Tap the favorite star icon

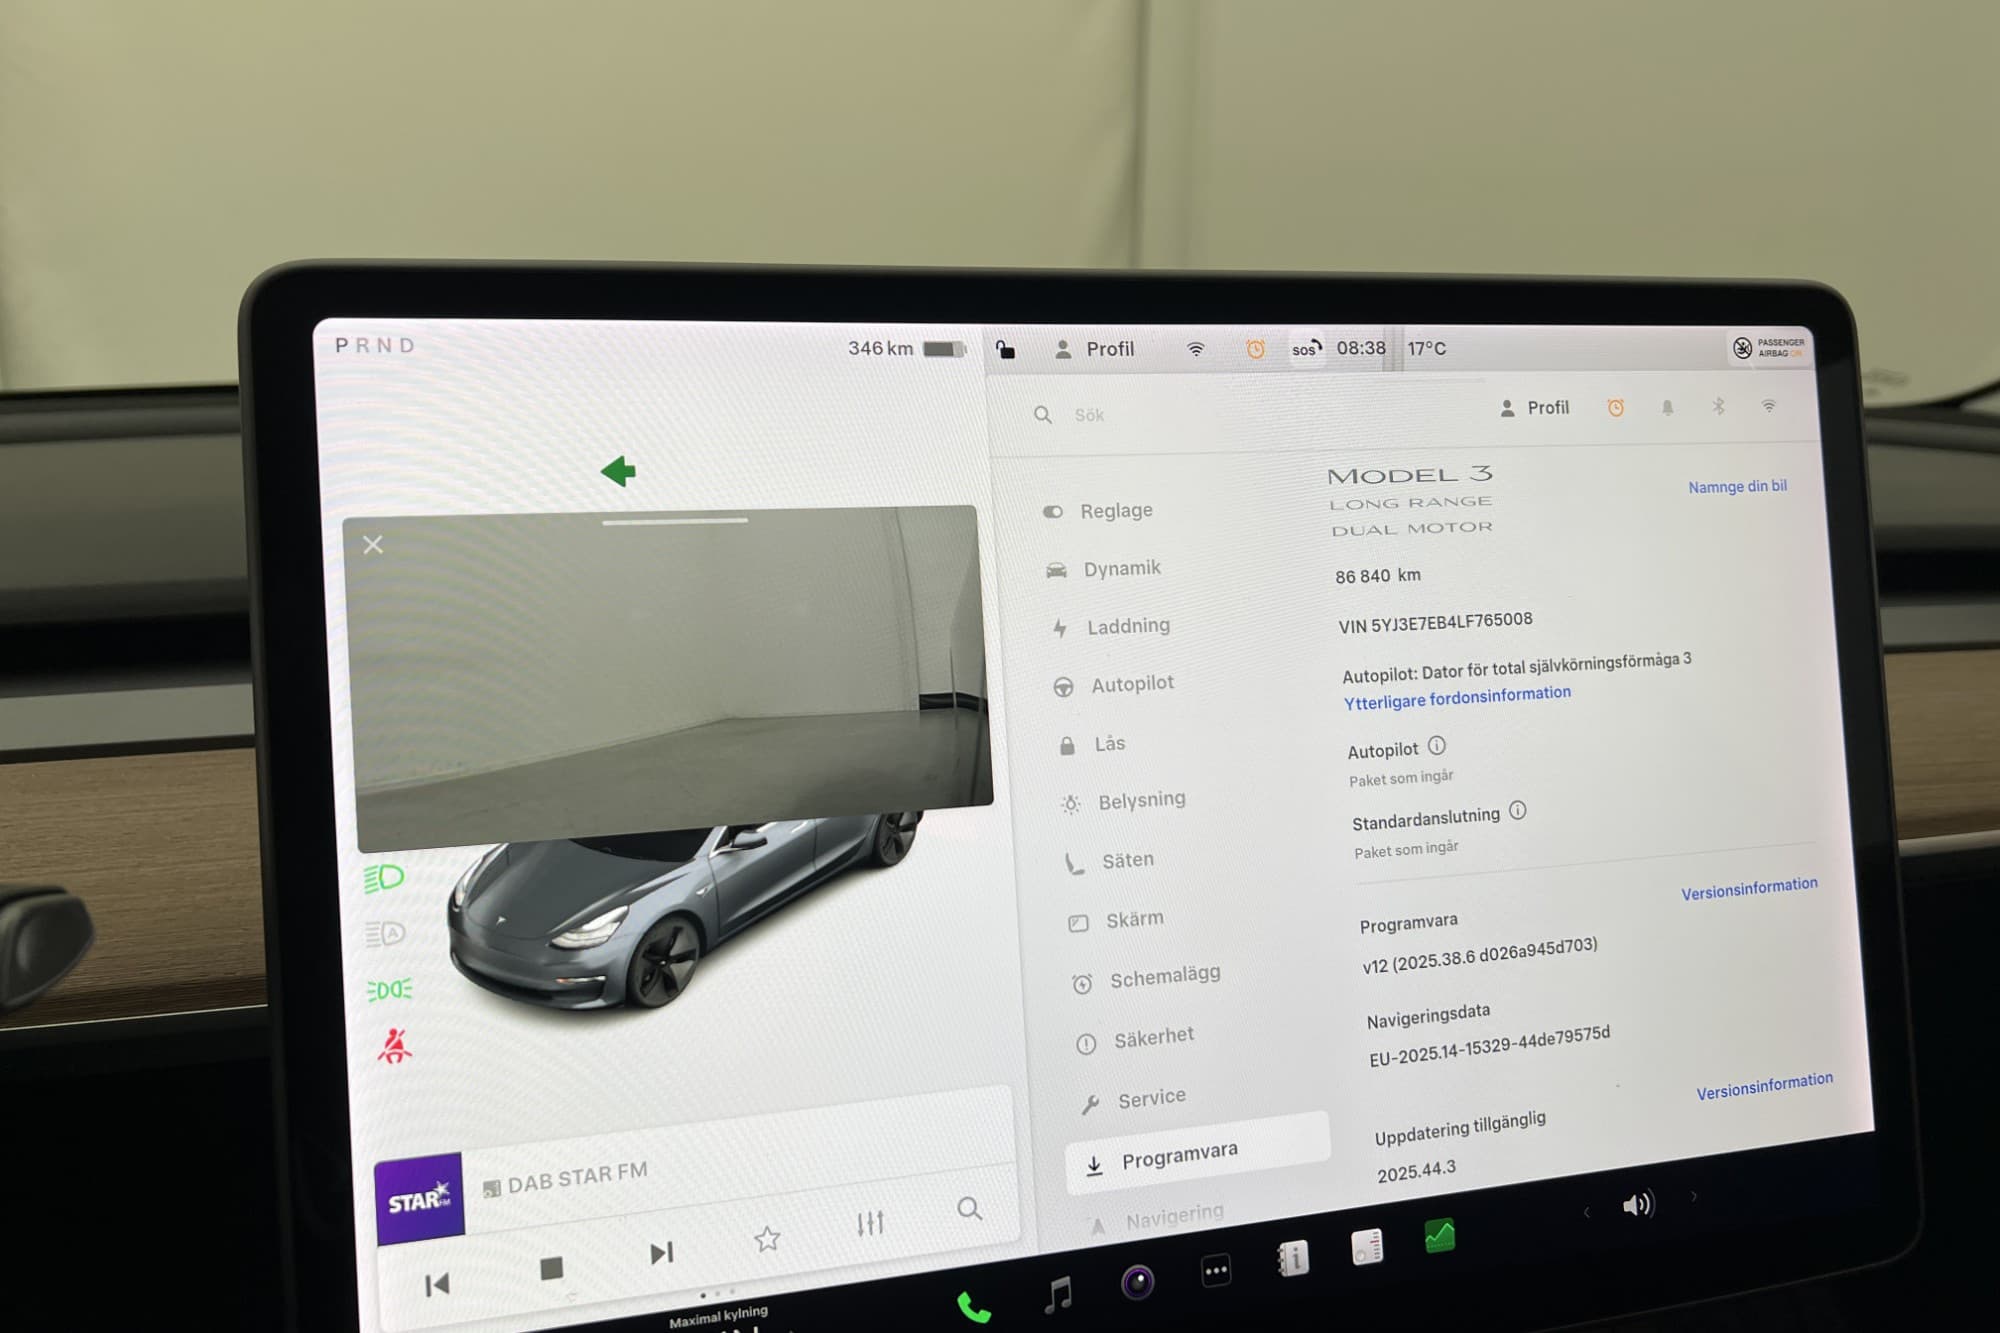click(x=767, y=1239)
